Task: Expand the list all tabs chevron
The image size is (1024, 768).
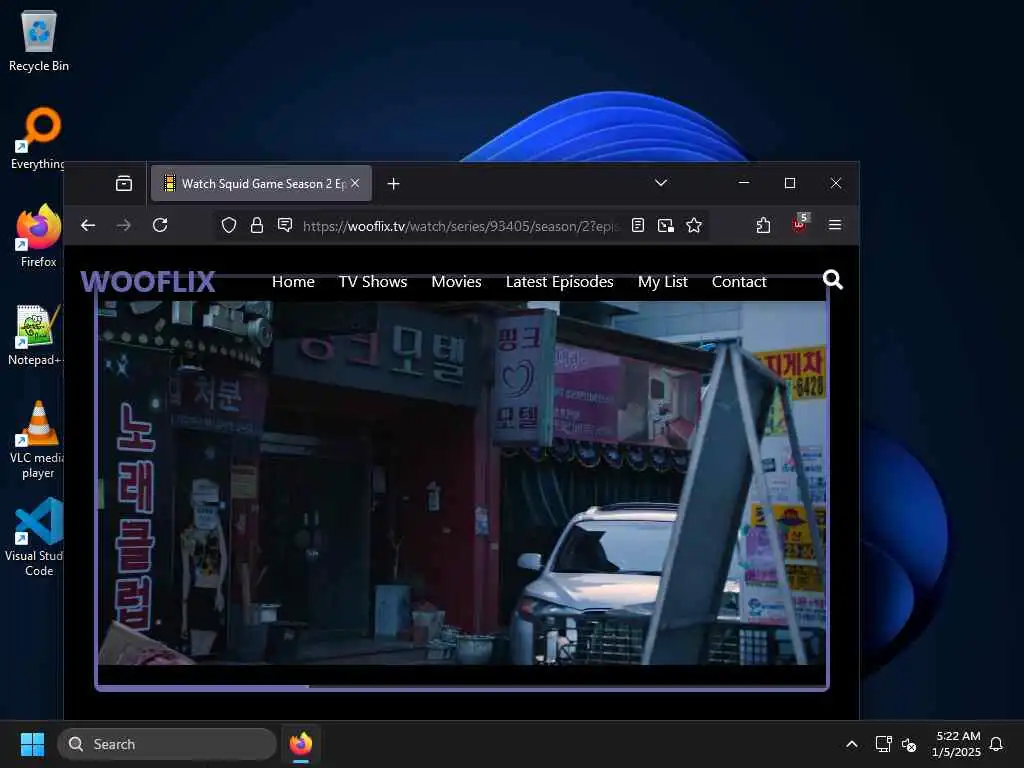Action: pyautogui.click(x=661, y=183)
